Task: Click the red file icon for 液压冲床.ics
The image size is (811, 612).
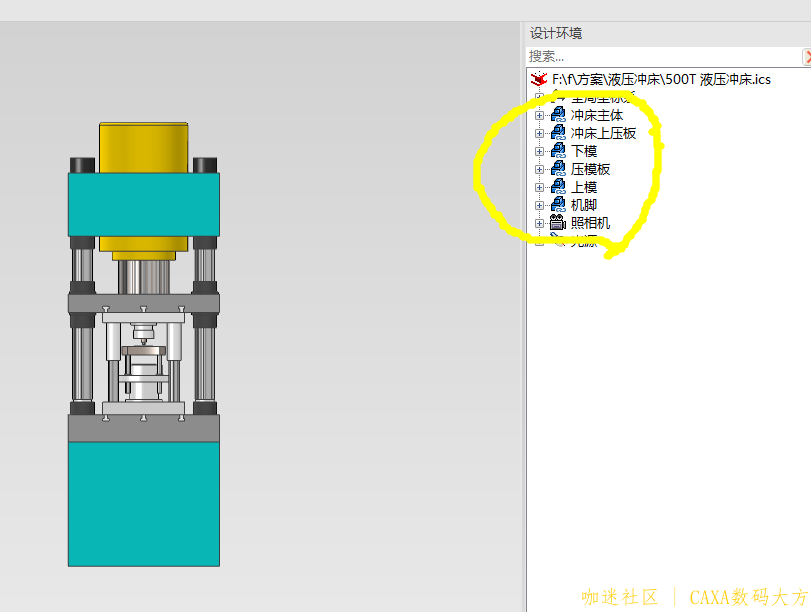Action: tap(539, 79)
